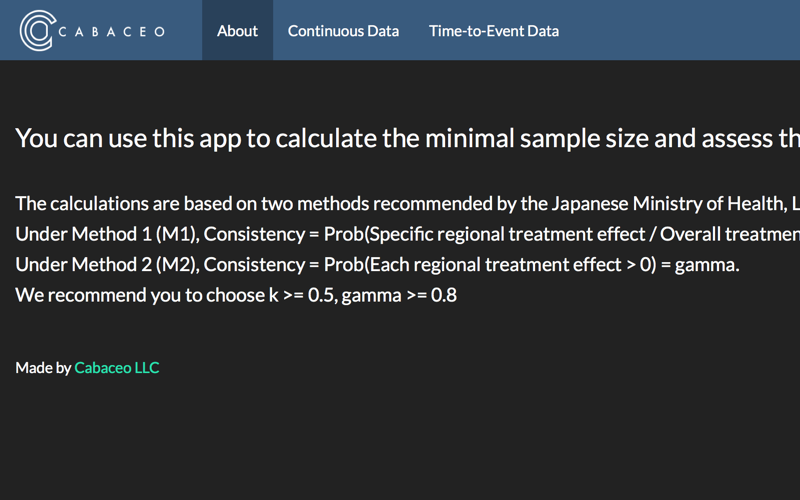
Task: Click the Cabaceo circular logo icon
Action: pos(38,31)
